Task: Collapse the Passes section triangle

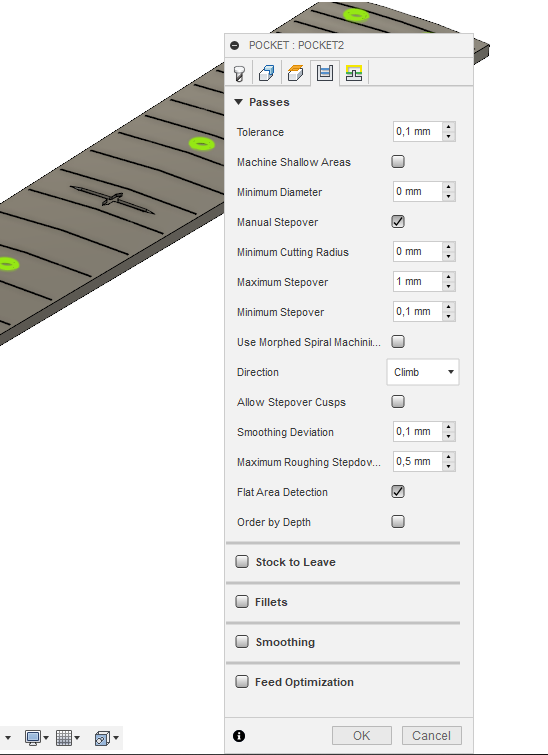Action: [x=238, y=102]
